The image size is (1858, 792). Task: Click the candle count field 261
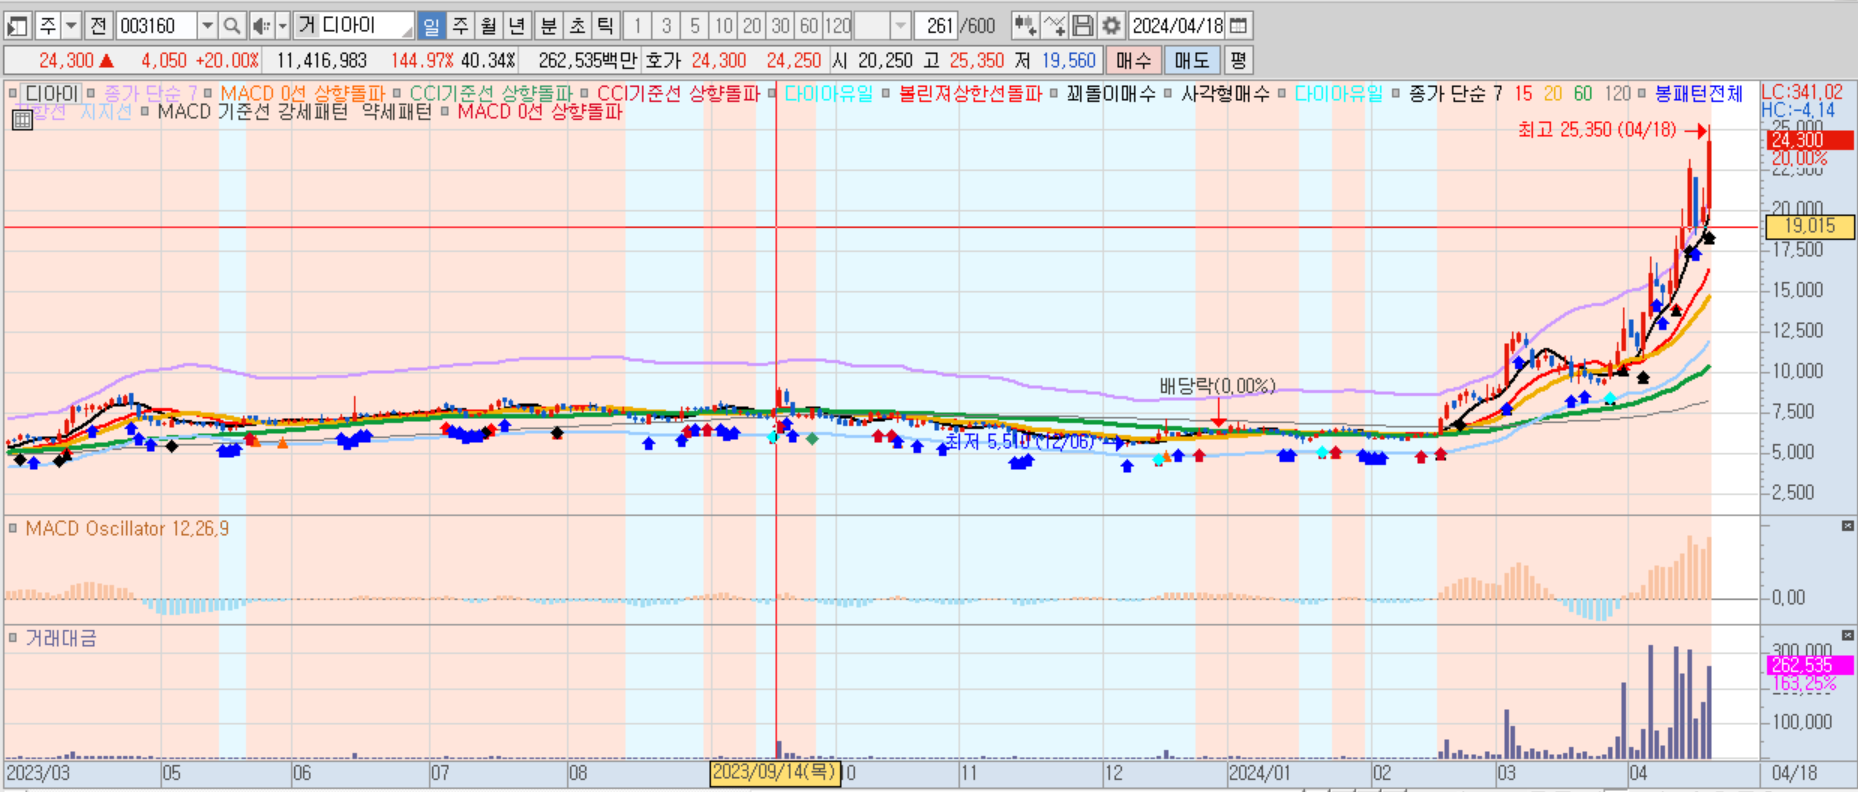point(936,26)
